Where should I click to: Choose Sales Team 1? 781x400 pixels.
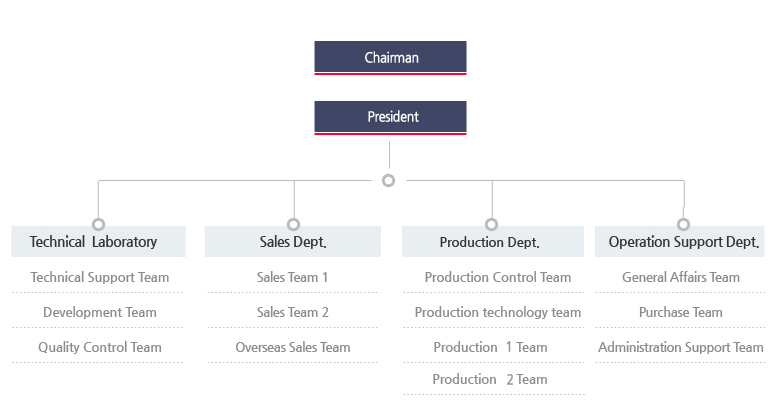(292, 277)
